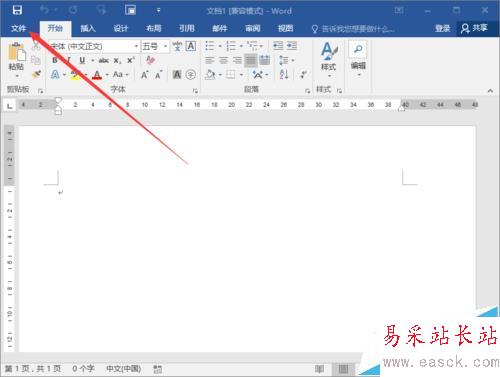
Task: Click the ruler tab selector L box
Action: point(10,106)
